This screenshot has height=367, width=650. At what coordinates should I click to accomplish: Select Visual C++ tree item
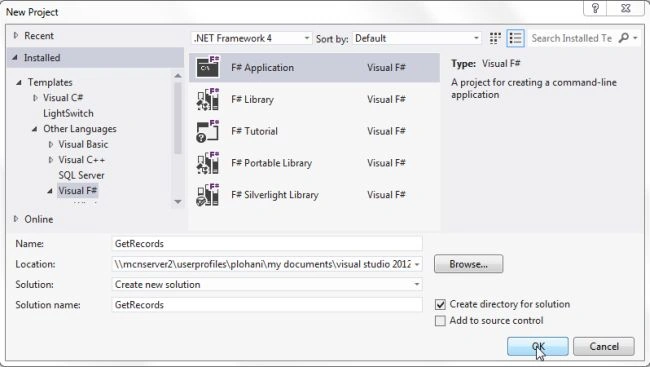coord(82,160)
